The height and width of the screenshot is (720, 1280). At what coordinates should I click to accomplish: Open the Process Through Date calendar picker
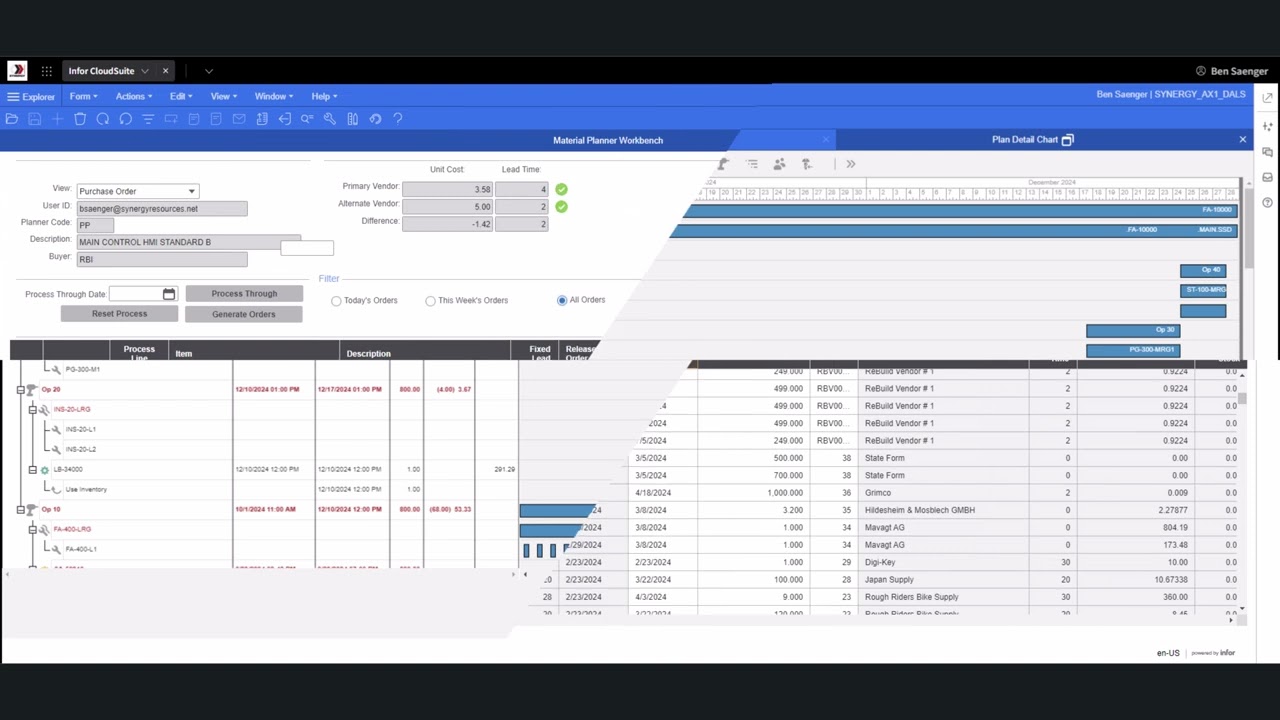click(x=169, y=294)
